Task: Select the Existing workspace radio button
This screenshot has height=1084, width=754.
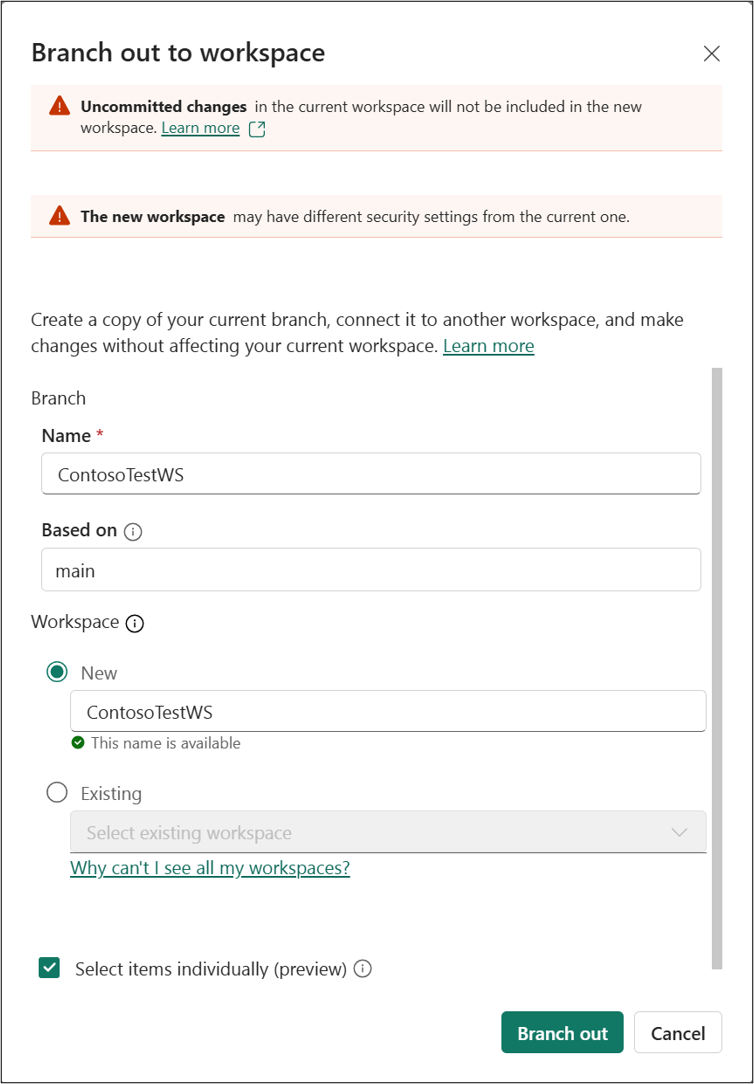Action: pyautogui.click(x=57, y=792)
